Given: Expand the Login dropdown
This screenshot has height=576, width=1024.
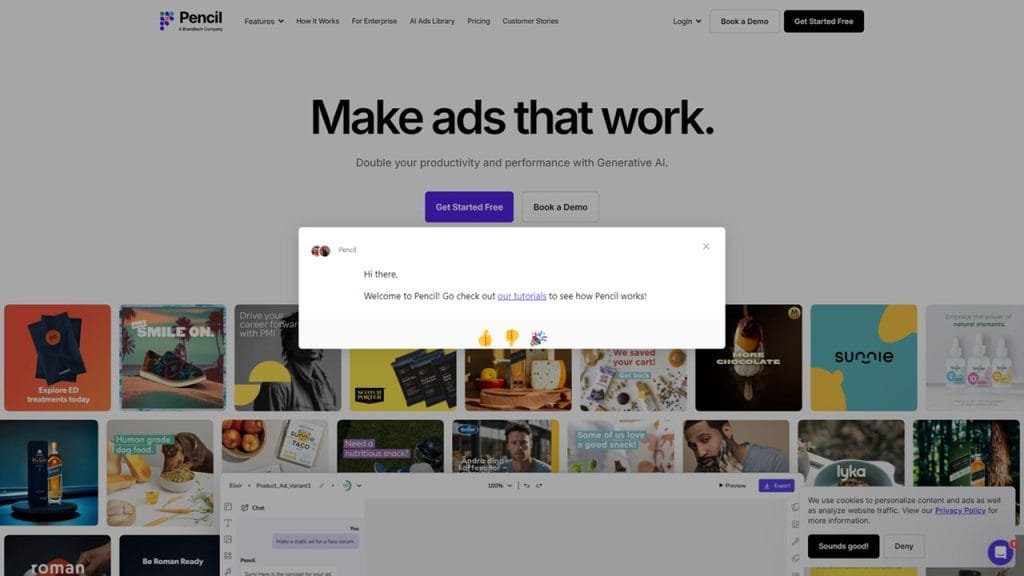Looking at the screenshot, I should point(687,21).
